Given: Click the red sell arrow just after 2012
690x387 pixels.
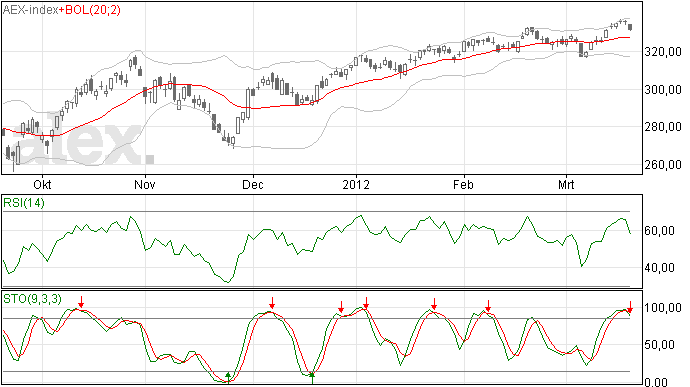Looking at the screenshot, I should (366, 303).
